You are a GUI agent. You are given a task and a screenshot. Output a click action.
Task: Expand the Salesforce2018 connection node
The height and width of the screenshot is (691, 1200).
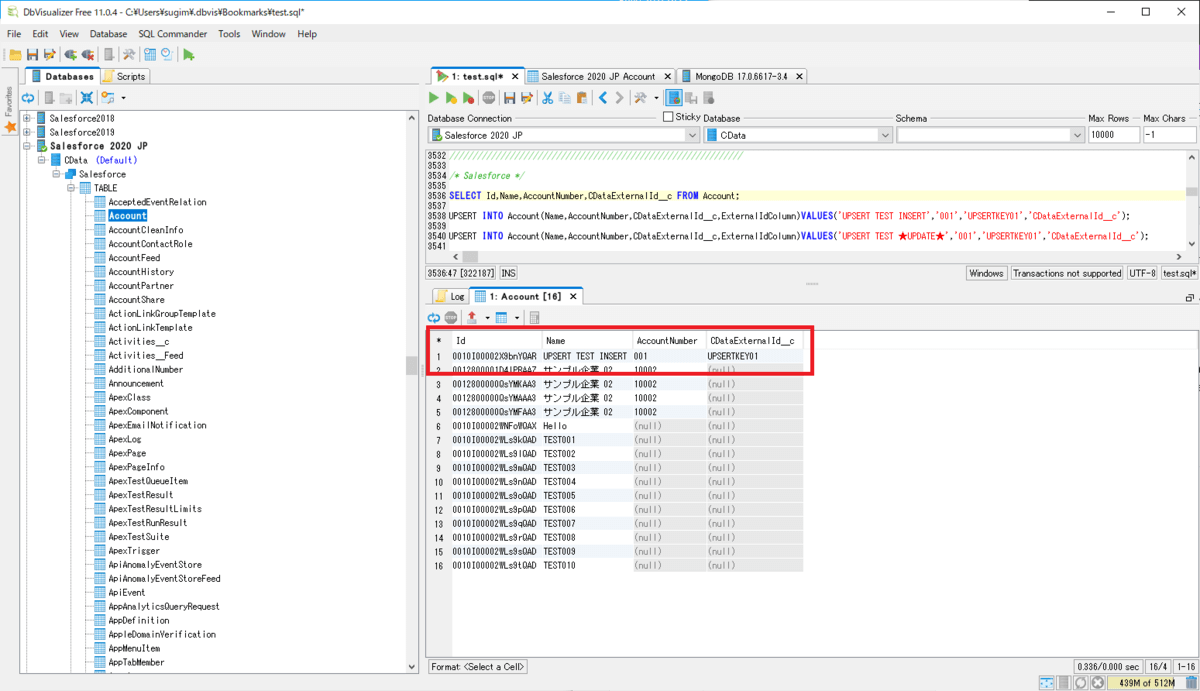click(28, 118)
